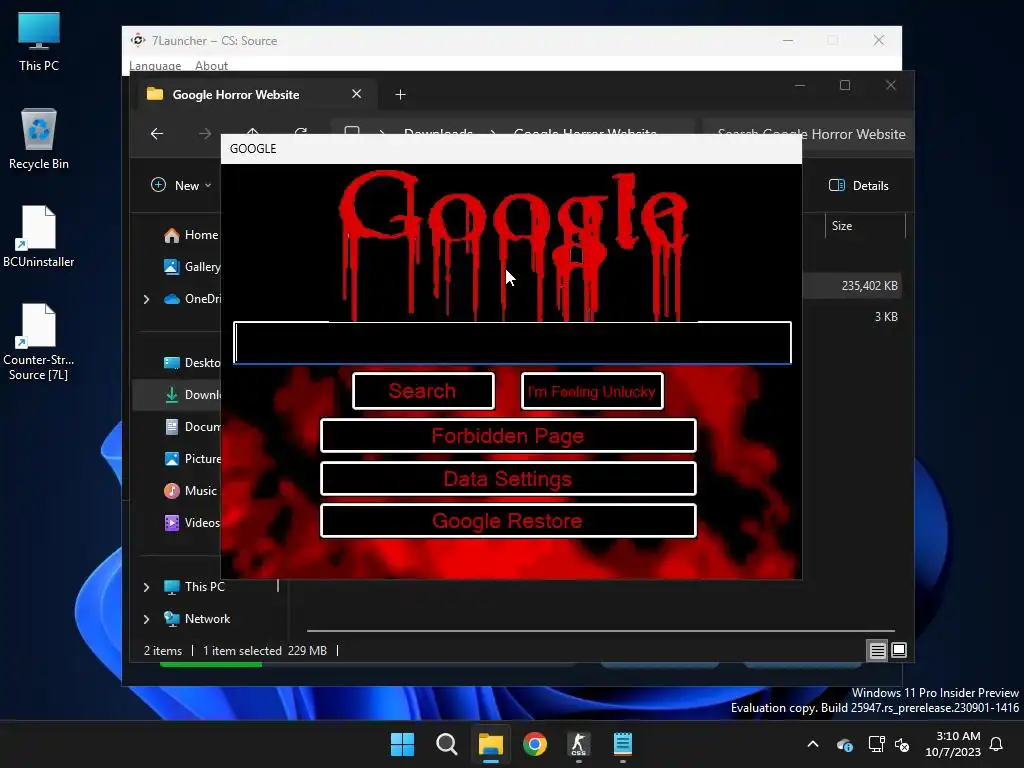Open File Explorer from taskbar
The width and height of the screenshot is (1024, 768).
pyautogui.click(x=490, y=744)
